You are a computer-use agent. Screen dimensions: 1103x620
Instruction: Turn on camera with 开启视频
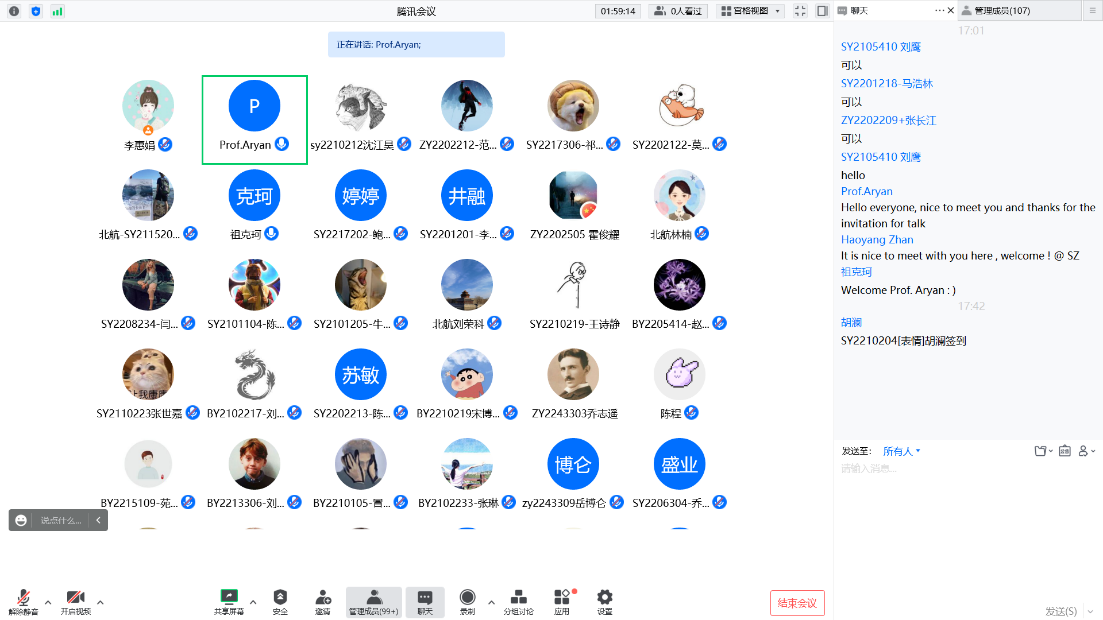pyautogui.click(x=75, y=598)
